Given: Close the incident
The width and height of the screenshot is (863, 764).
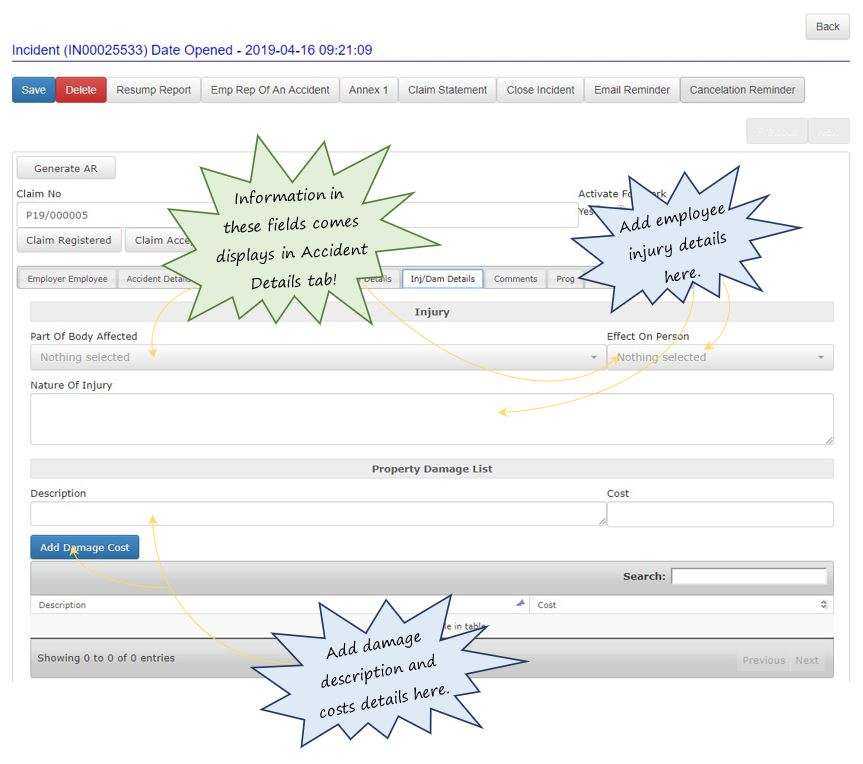Looking at the screenshot, I should (x=540, y=89).
